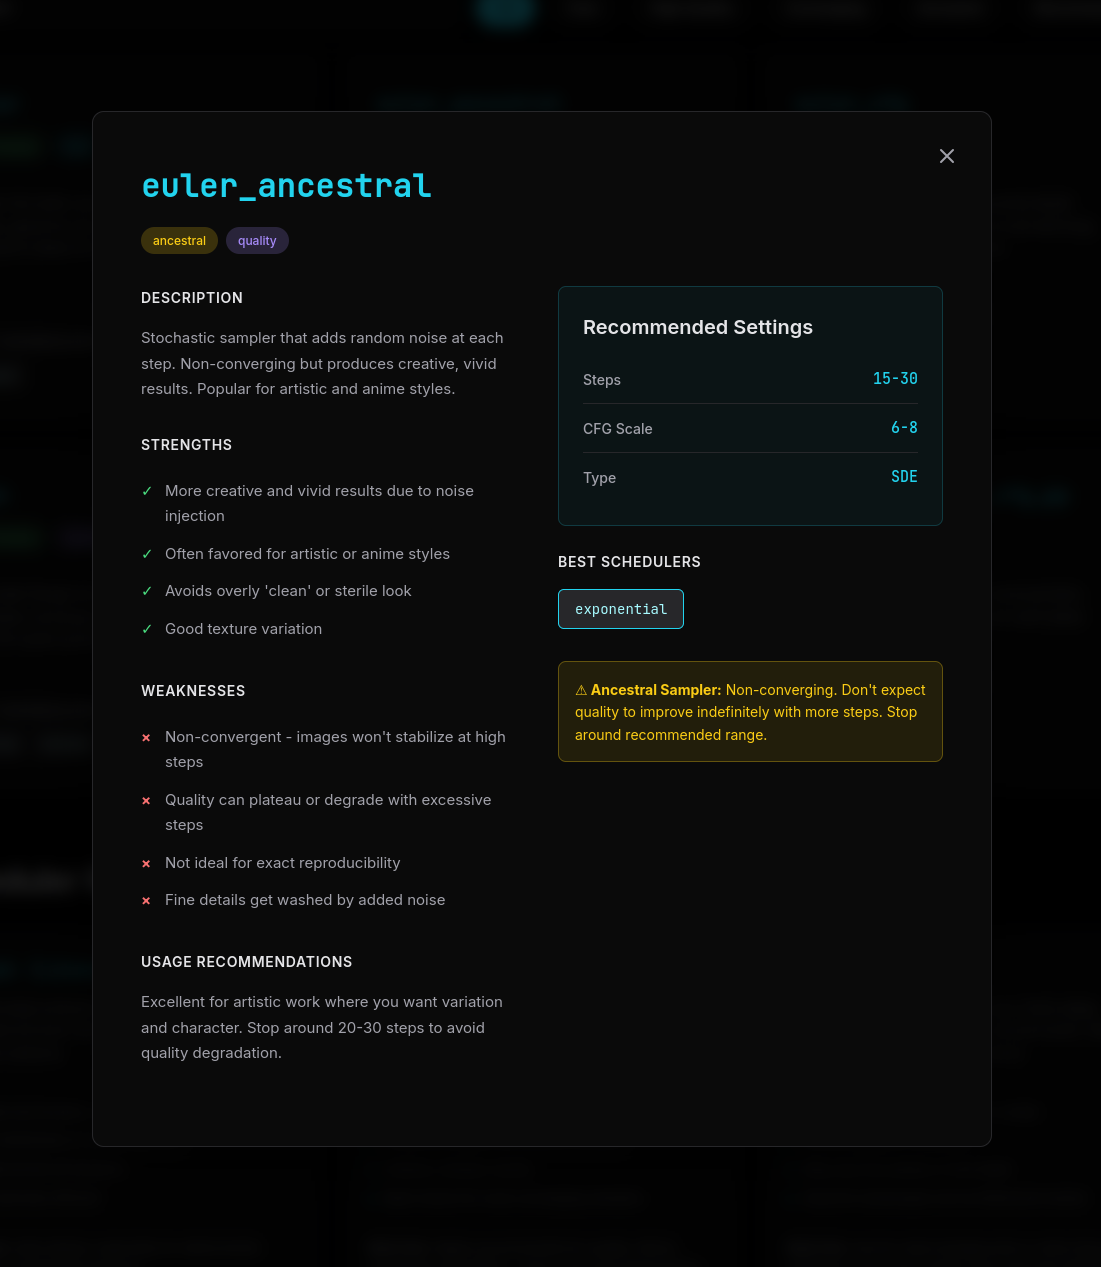Click the BEST SCHEDULERS section label

[x=629, y=562]
